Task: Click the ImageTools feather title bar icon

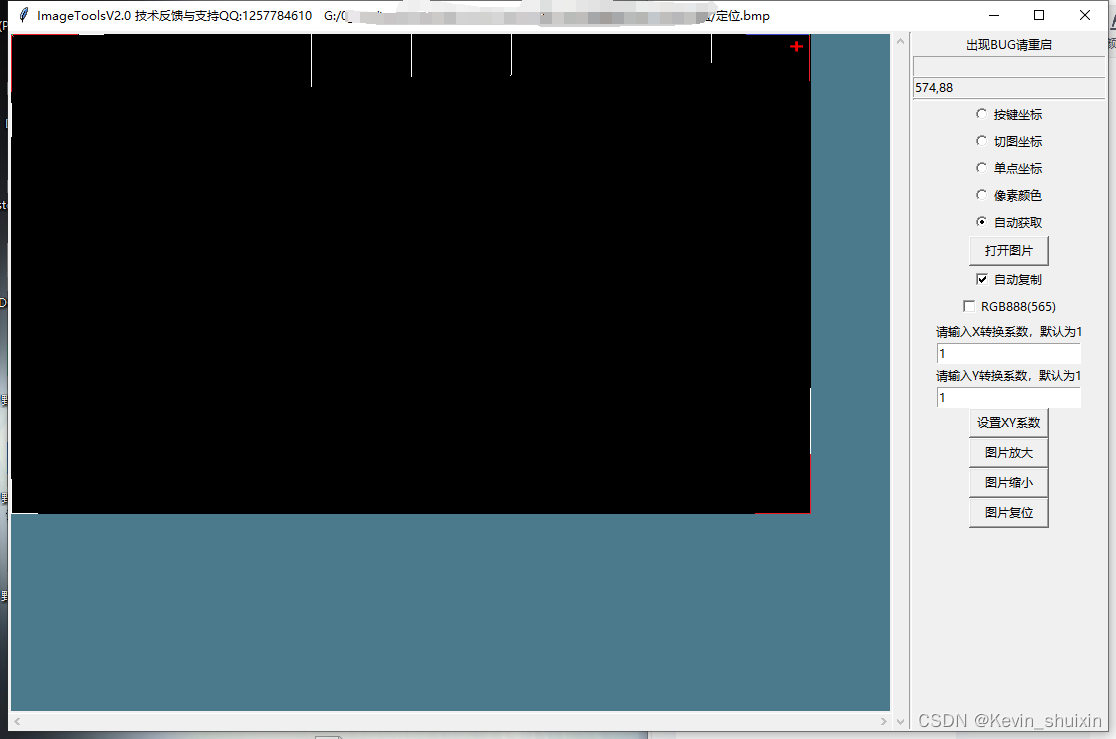Action: 23,15
